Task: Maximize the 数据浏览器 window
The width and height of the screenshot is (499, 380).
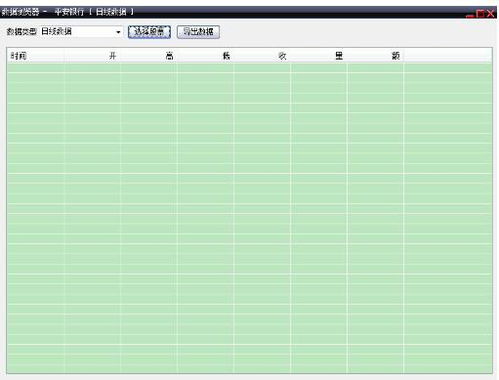Action: 480,14
